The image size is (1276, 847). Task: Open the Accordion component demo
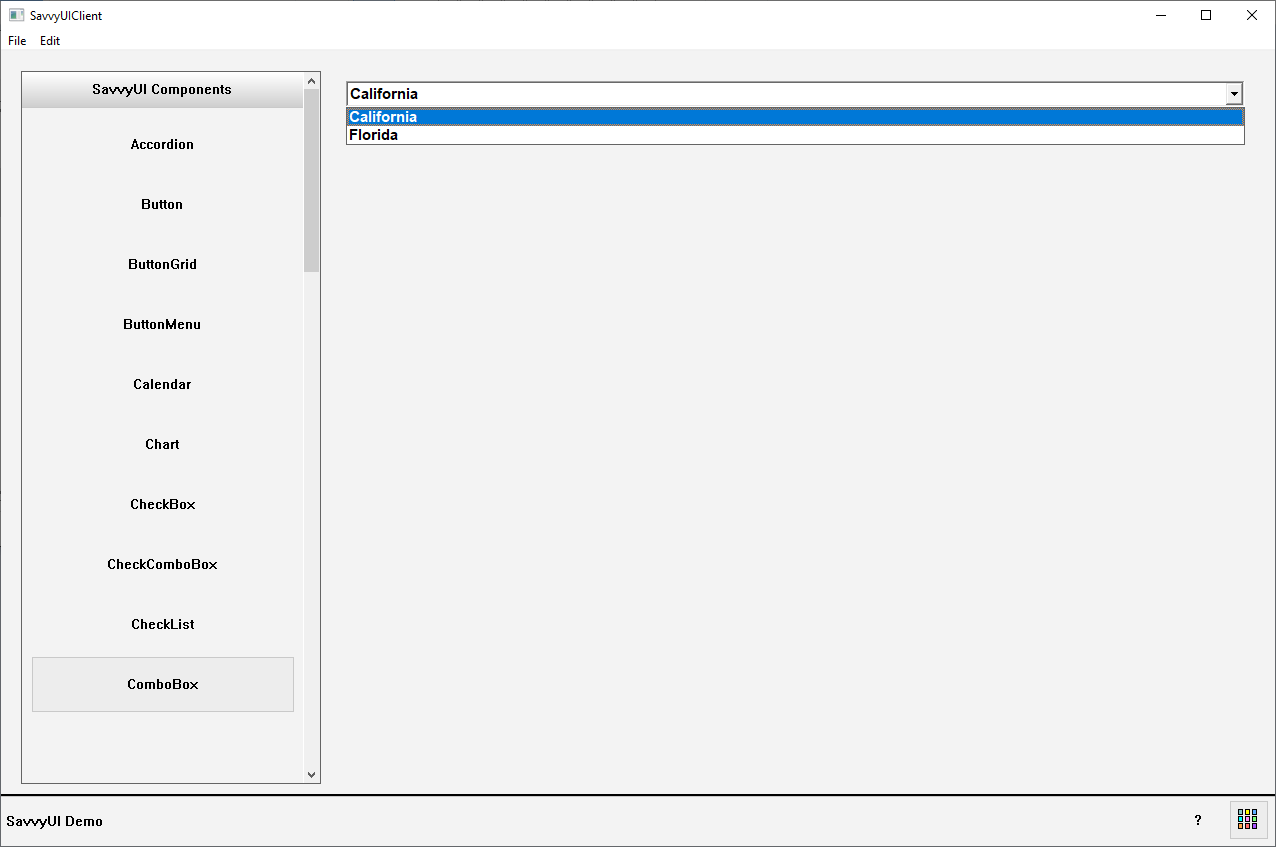[162, 144]
